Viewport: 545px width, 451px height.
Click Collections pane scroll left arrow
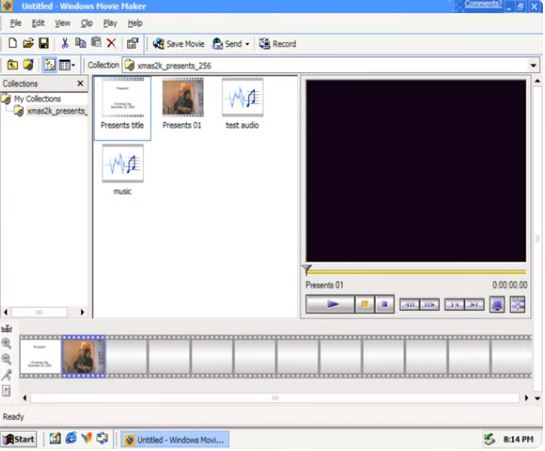coord(6,312)
